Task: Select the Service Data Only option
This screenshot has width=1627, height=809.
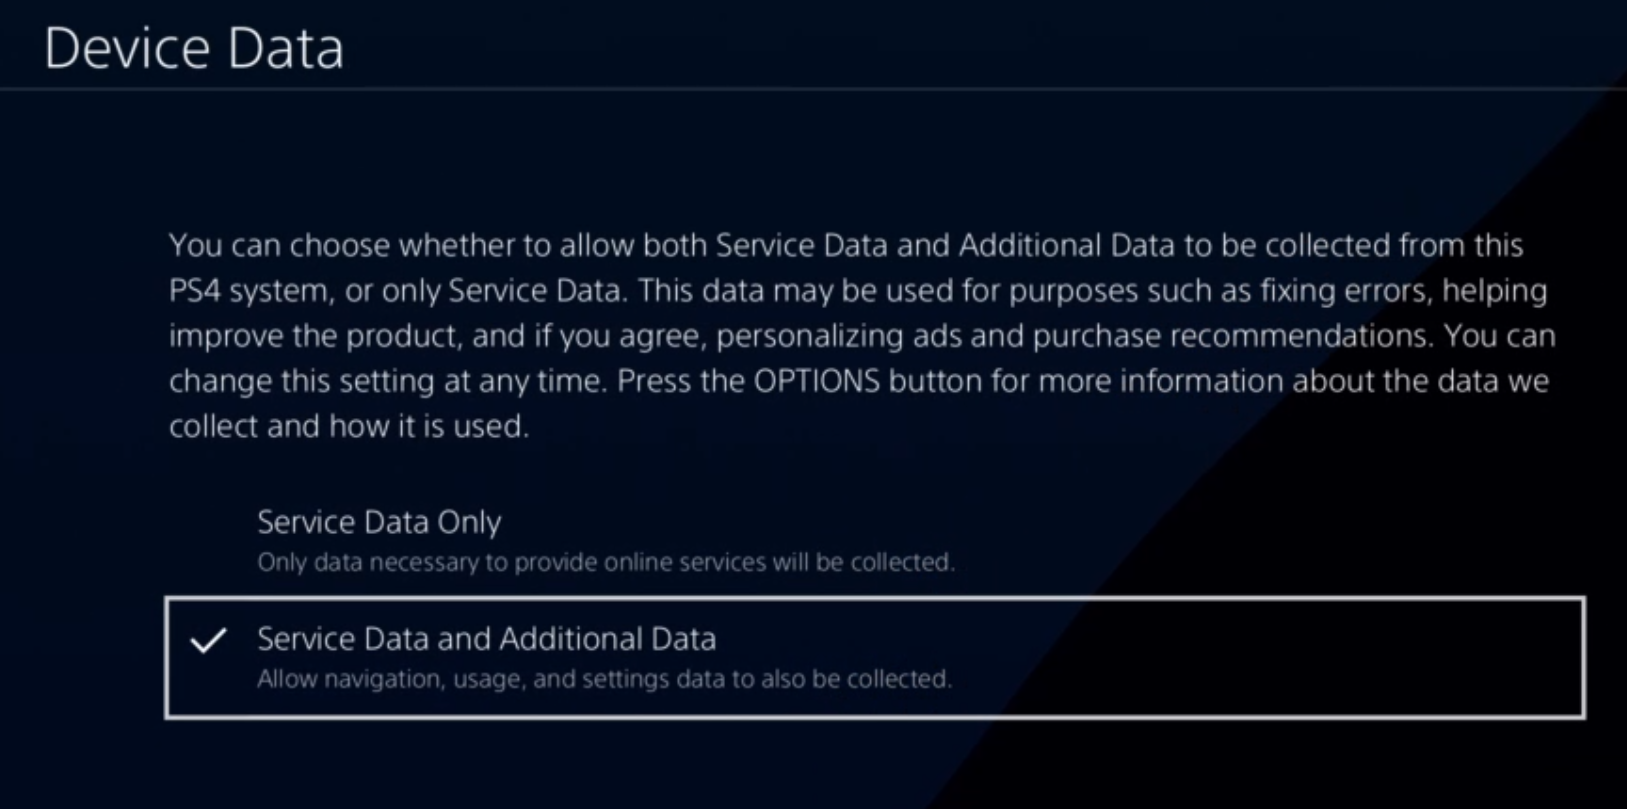Action: pos(379,522)
